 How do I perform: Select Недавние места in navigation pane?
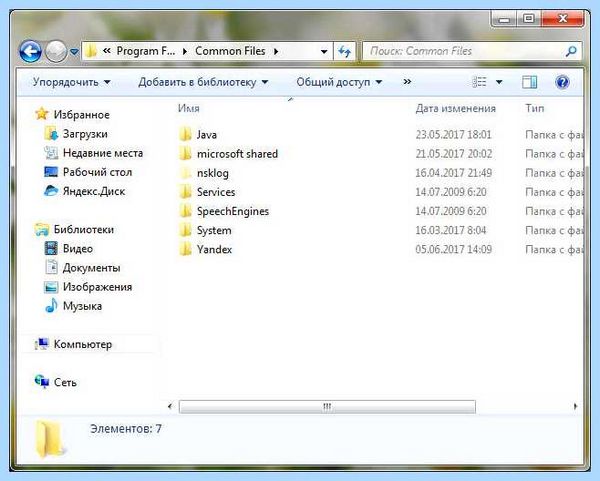pos(103,153)
